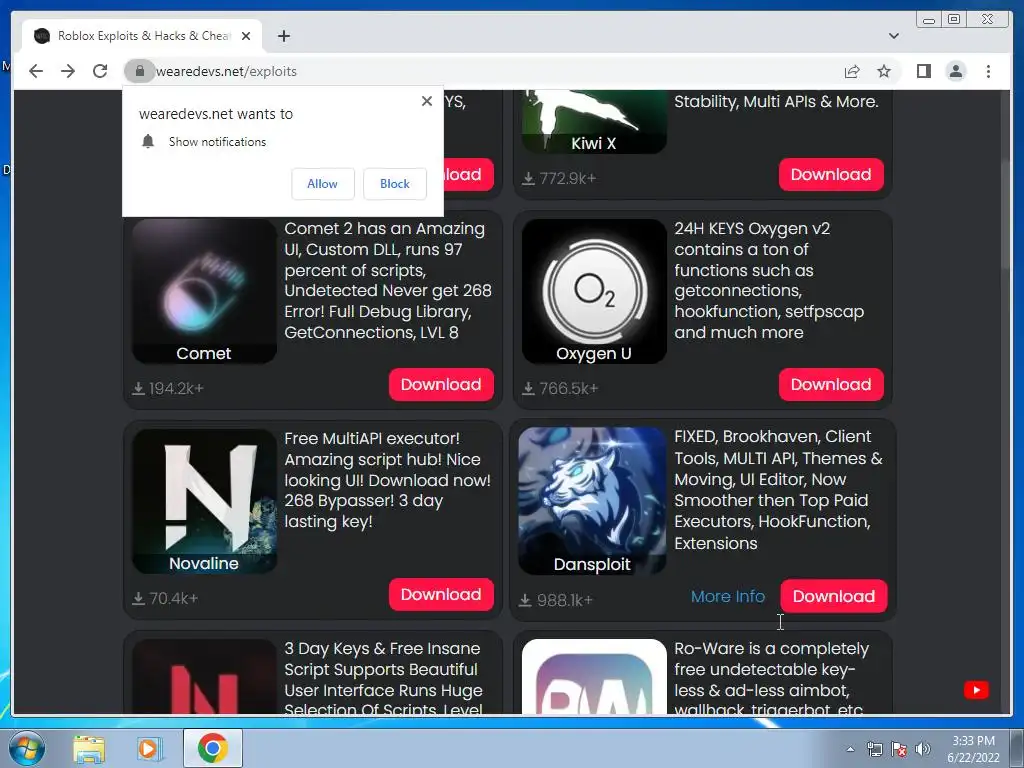The width and height of the screenshot is (1024, 768).
Task: Open Windows Explorer from the taskbar
Action: [x=89, y=748]
